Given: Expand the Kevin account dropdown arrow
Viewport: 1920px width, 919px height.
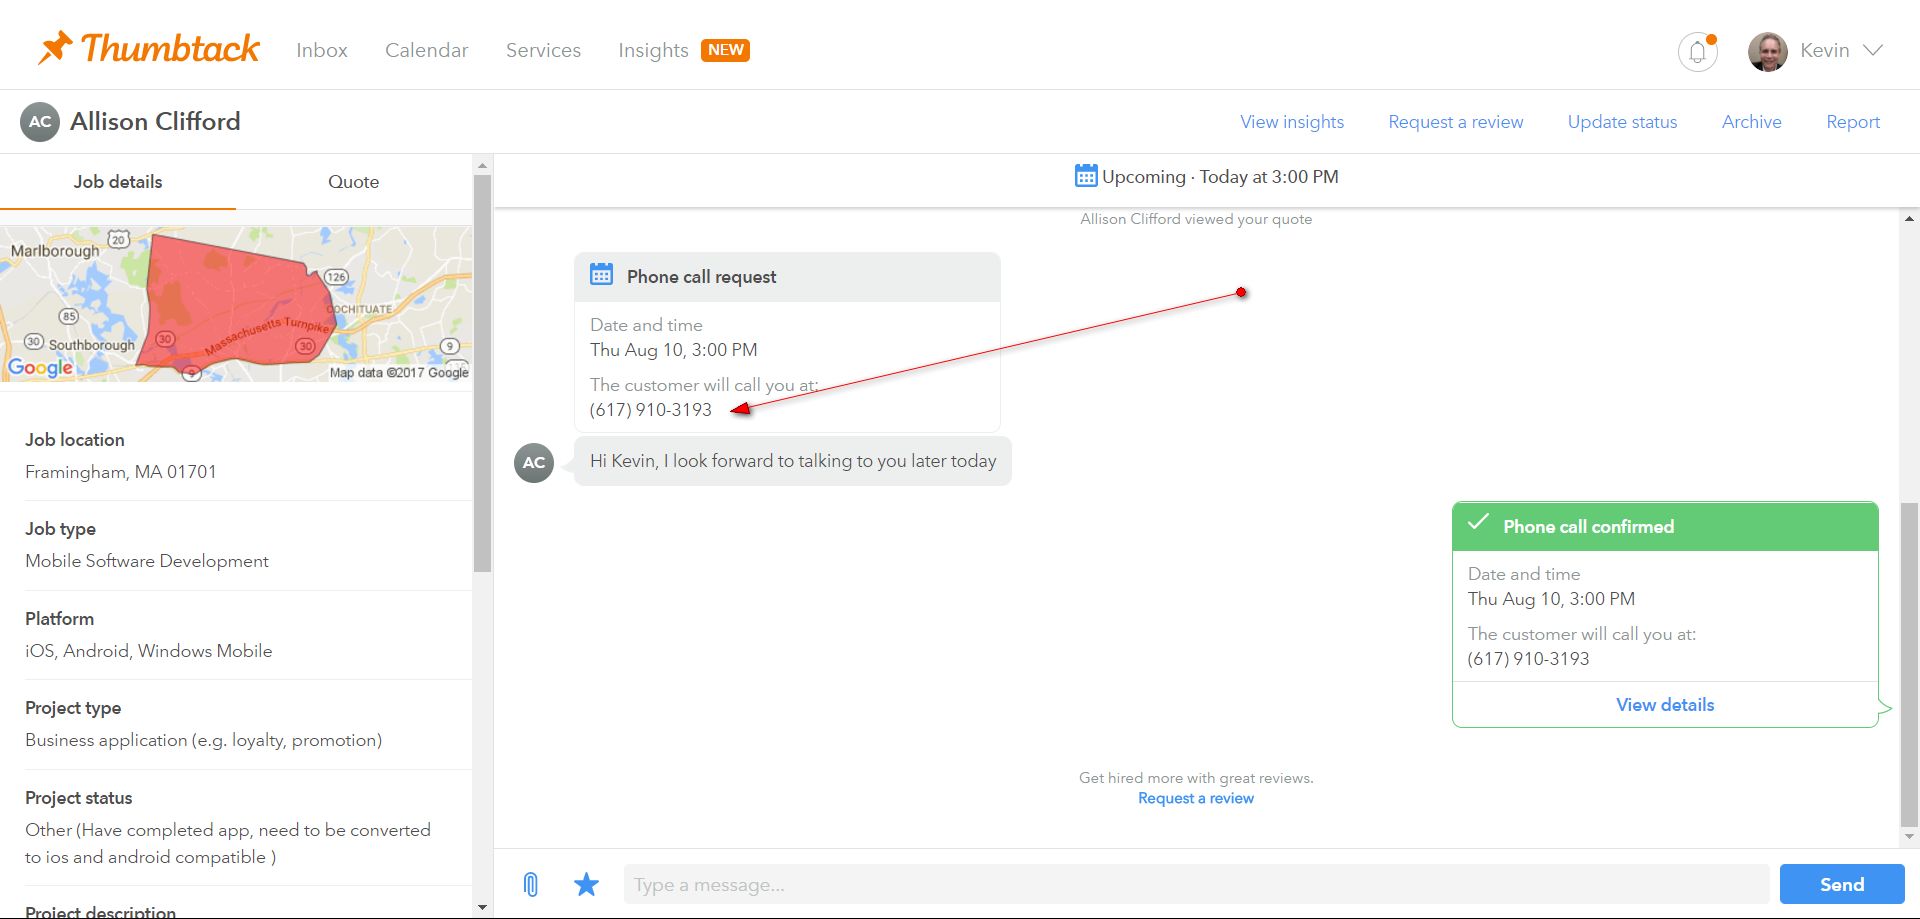Looking at the screenshot, I should [1873, 50].
